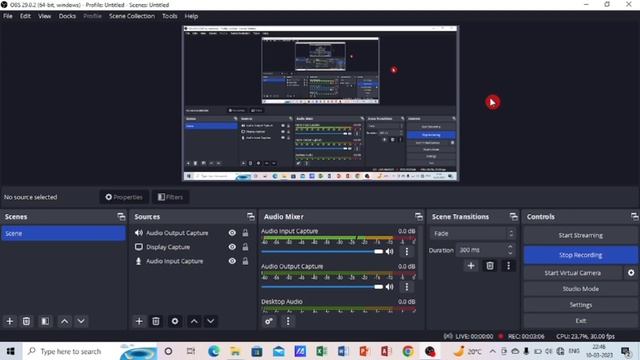The height and width of the screenshot is (360, 640).
Task: Toggle lock on Audio Input Capture
Action: click(x=245, y=261)
